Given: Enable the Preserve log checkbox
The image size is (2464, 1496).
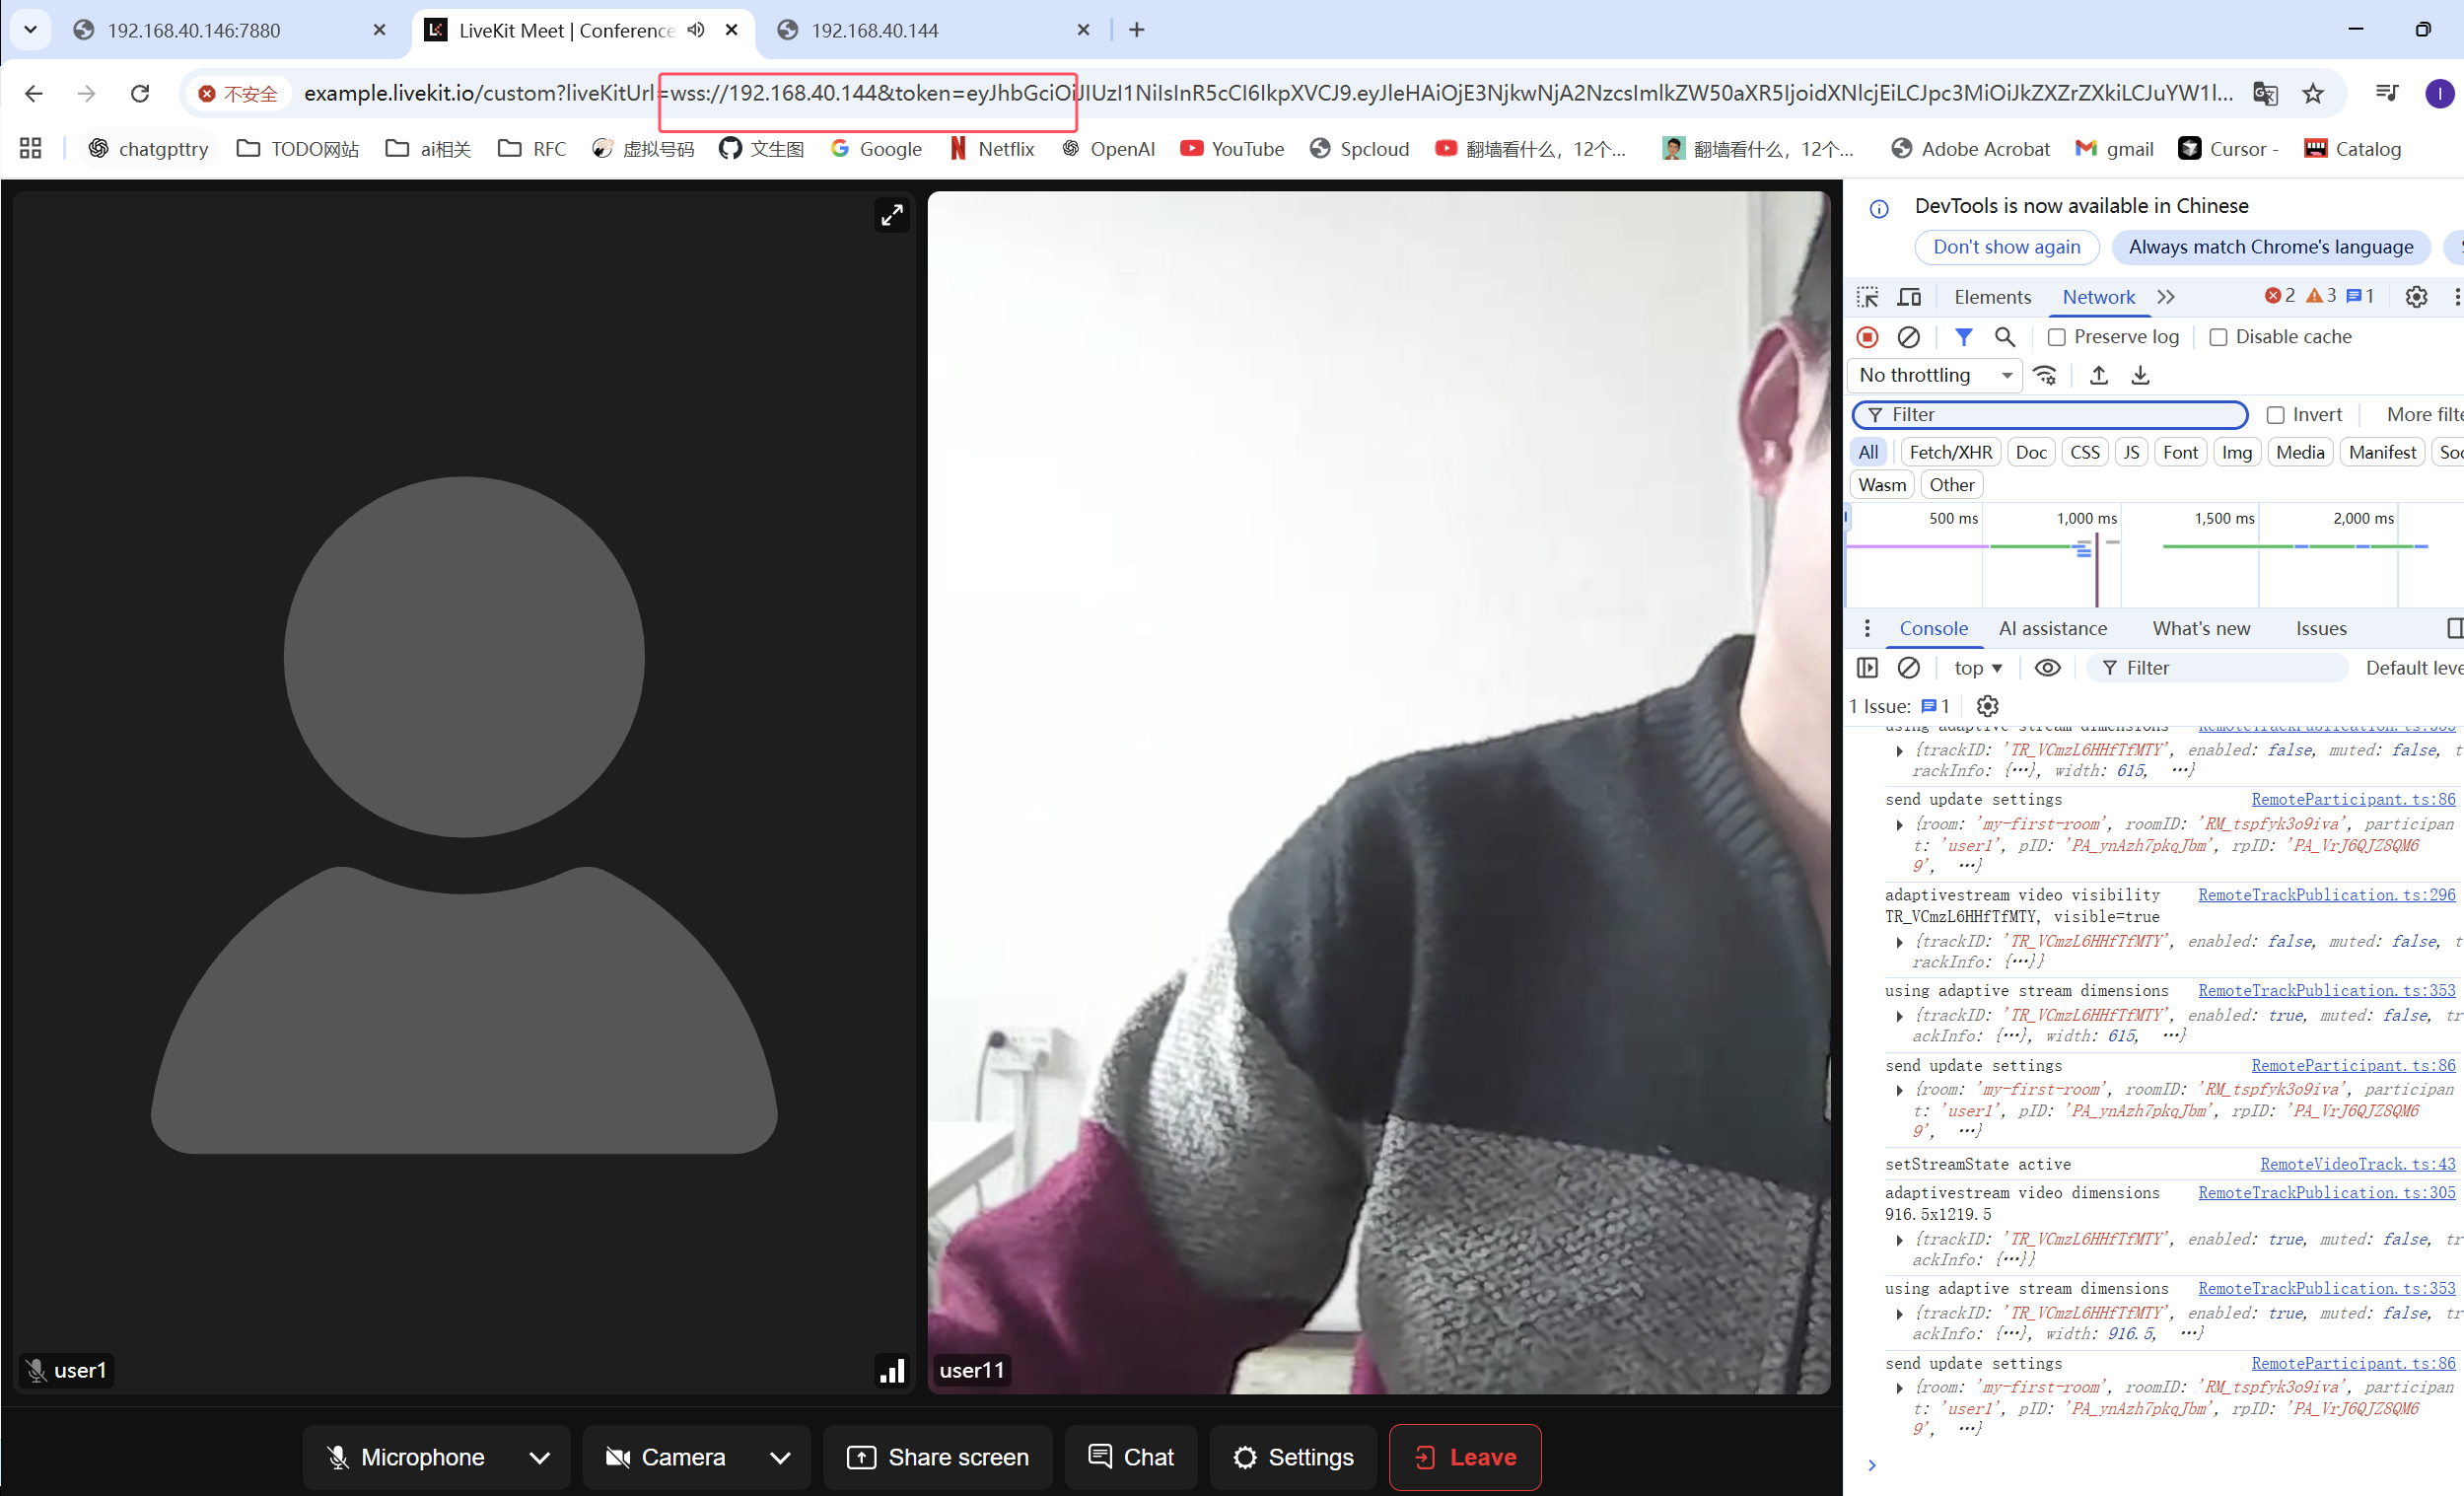Looking at the screenshot, I should click(x=2056, y=337).
